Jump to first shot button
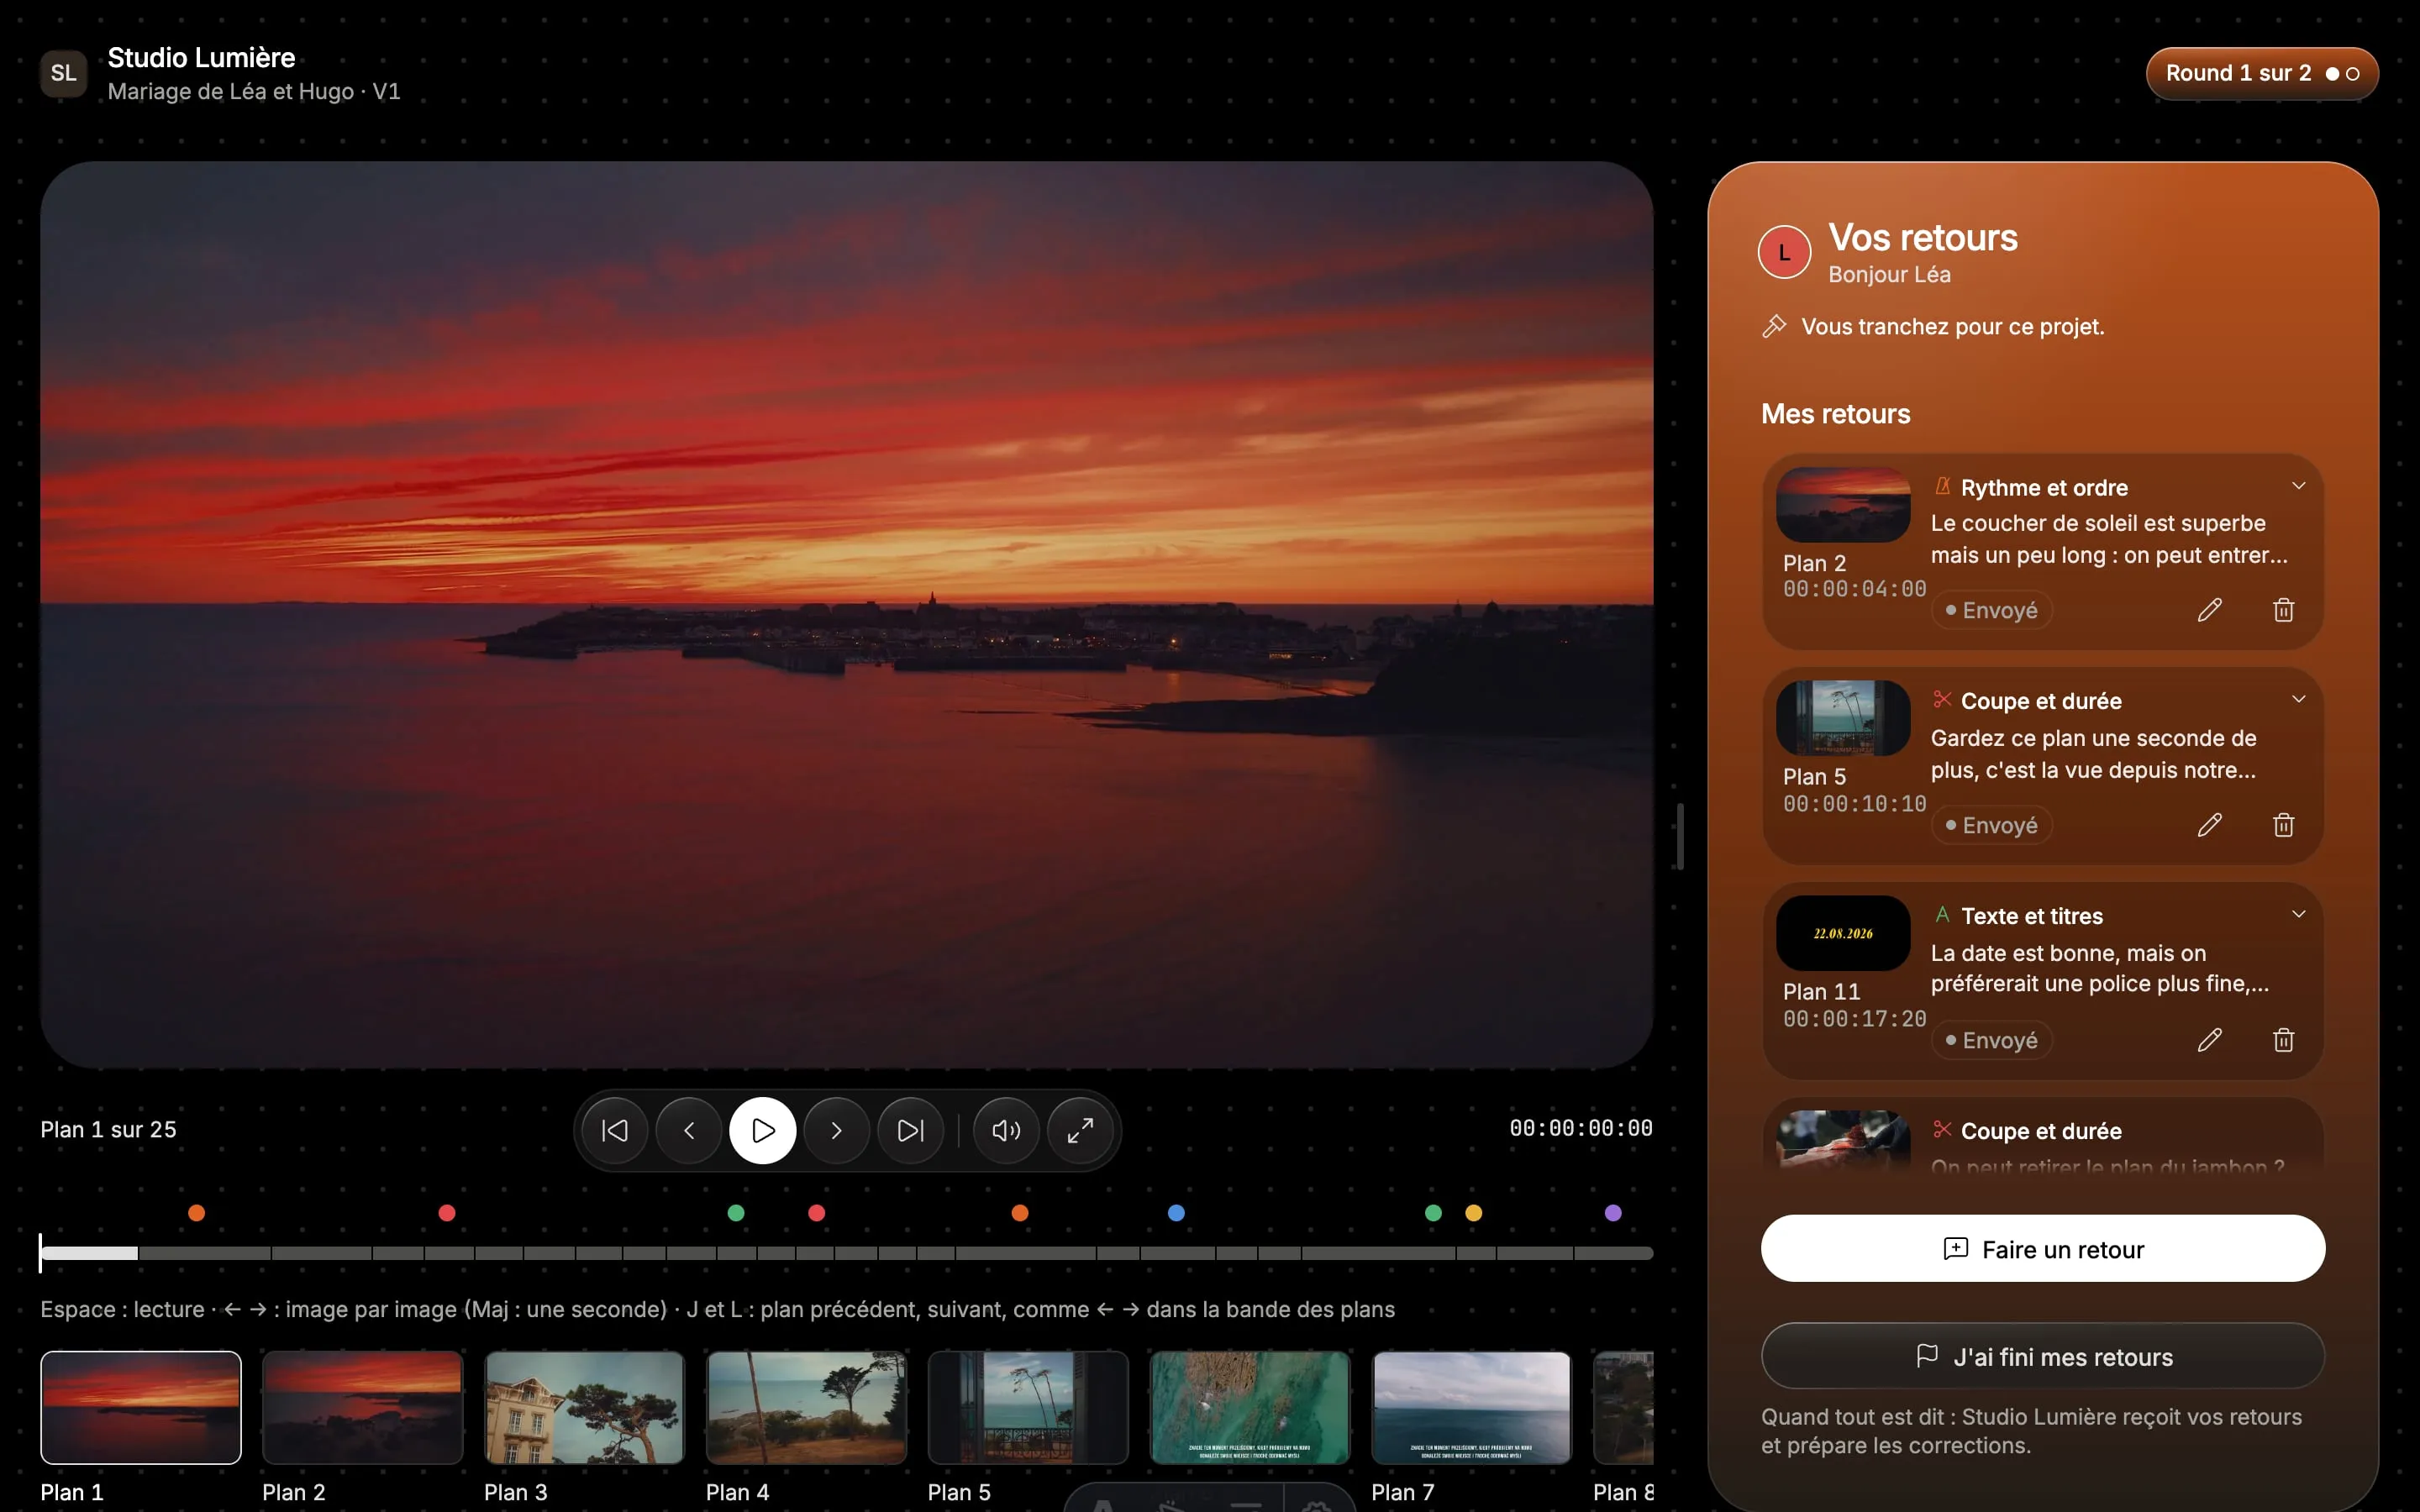This screenshot has height=1512, width=2420. (614, 1130)
